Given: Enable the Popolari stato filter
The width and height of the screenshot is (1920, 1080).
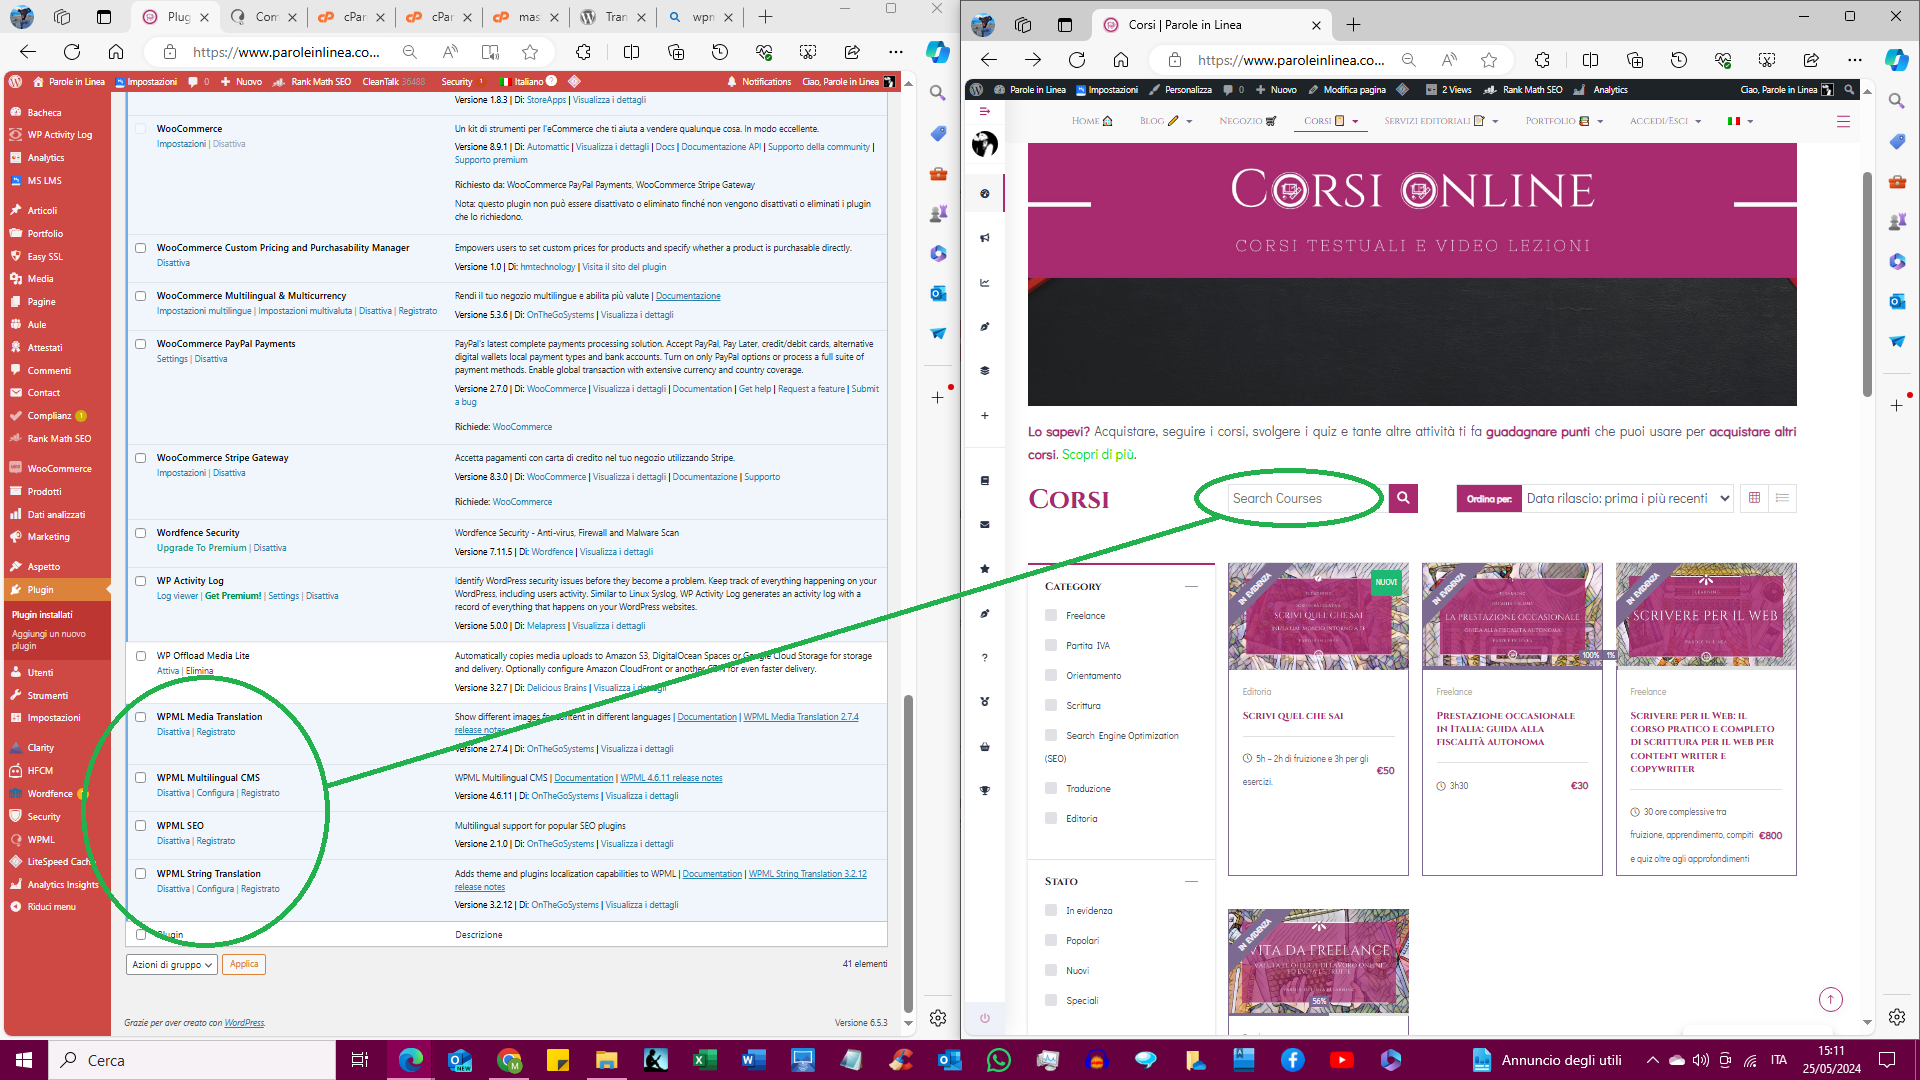Looking at the screenshot, I should tap(1051, 941).
